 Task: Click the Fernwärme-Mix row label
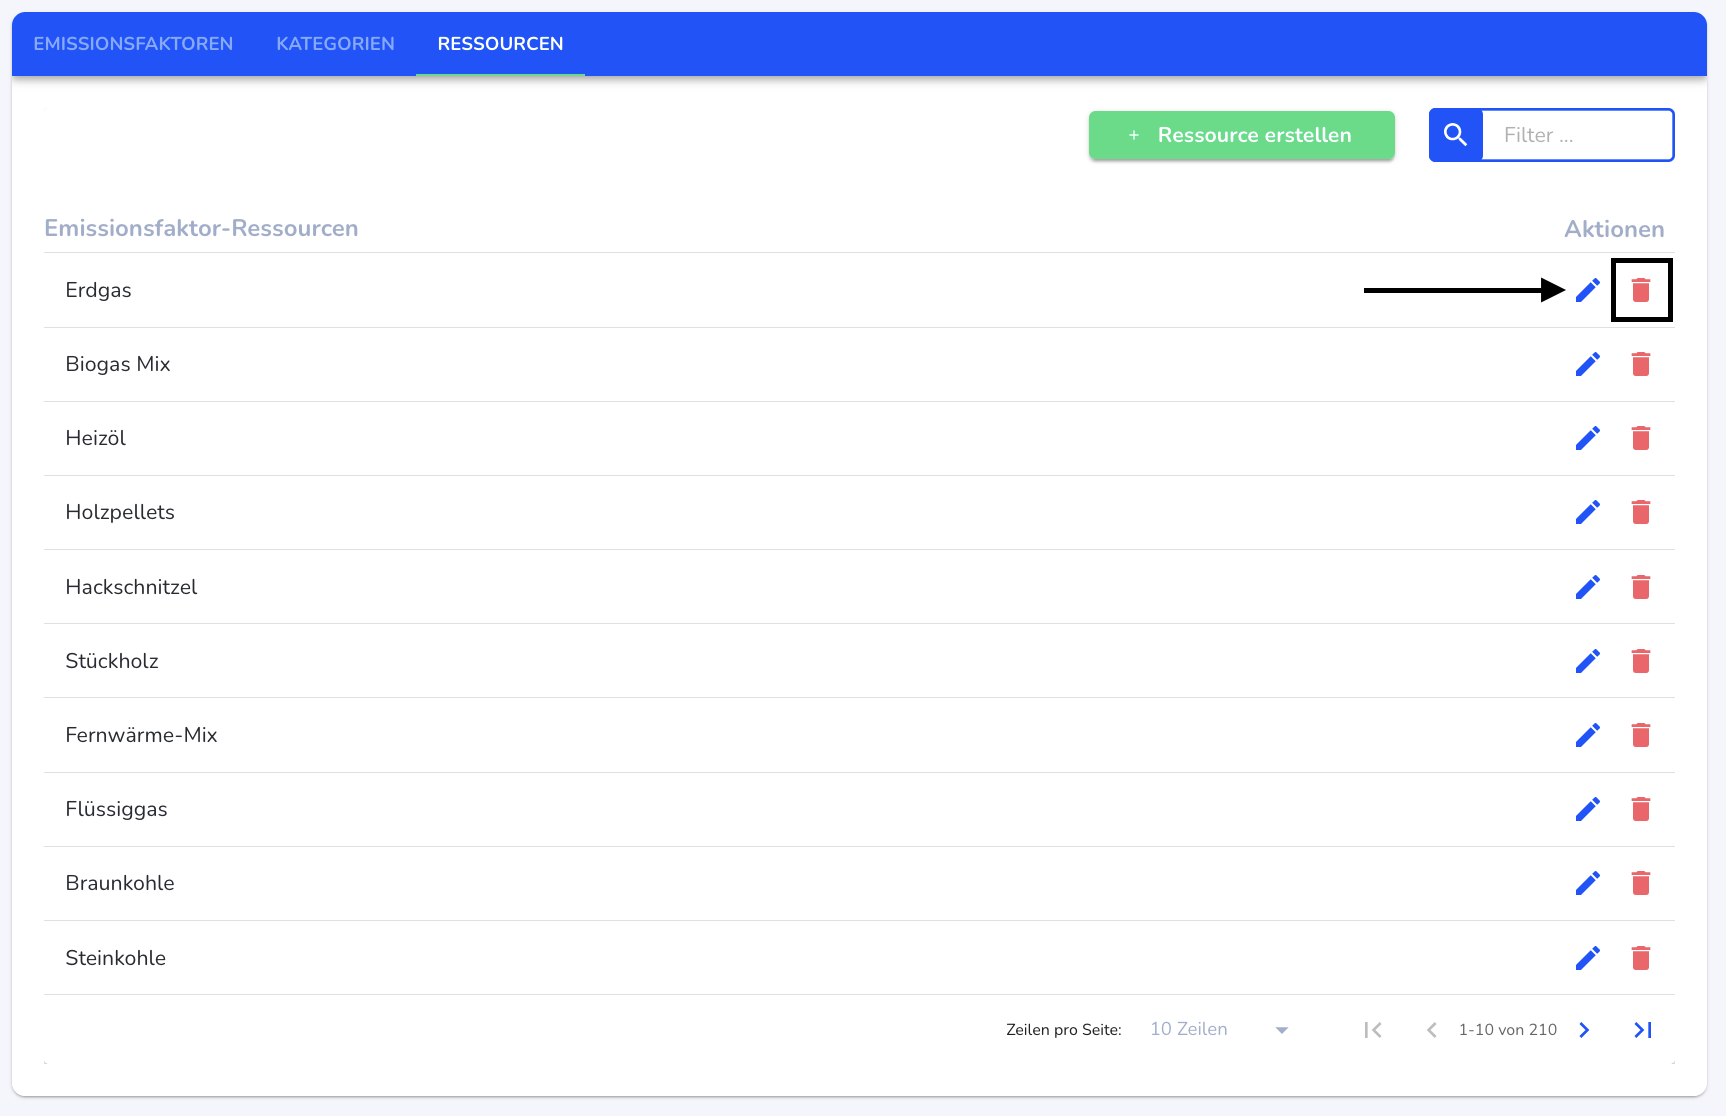tap(141, 735)
